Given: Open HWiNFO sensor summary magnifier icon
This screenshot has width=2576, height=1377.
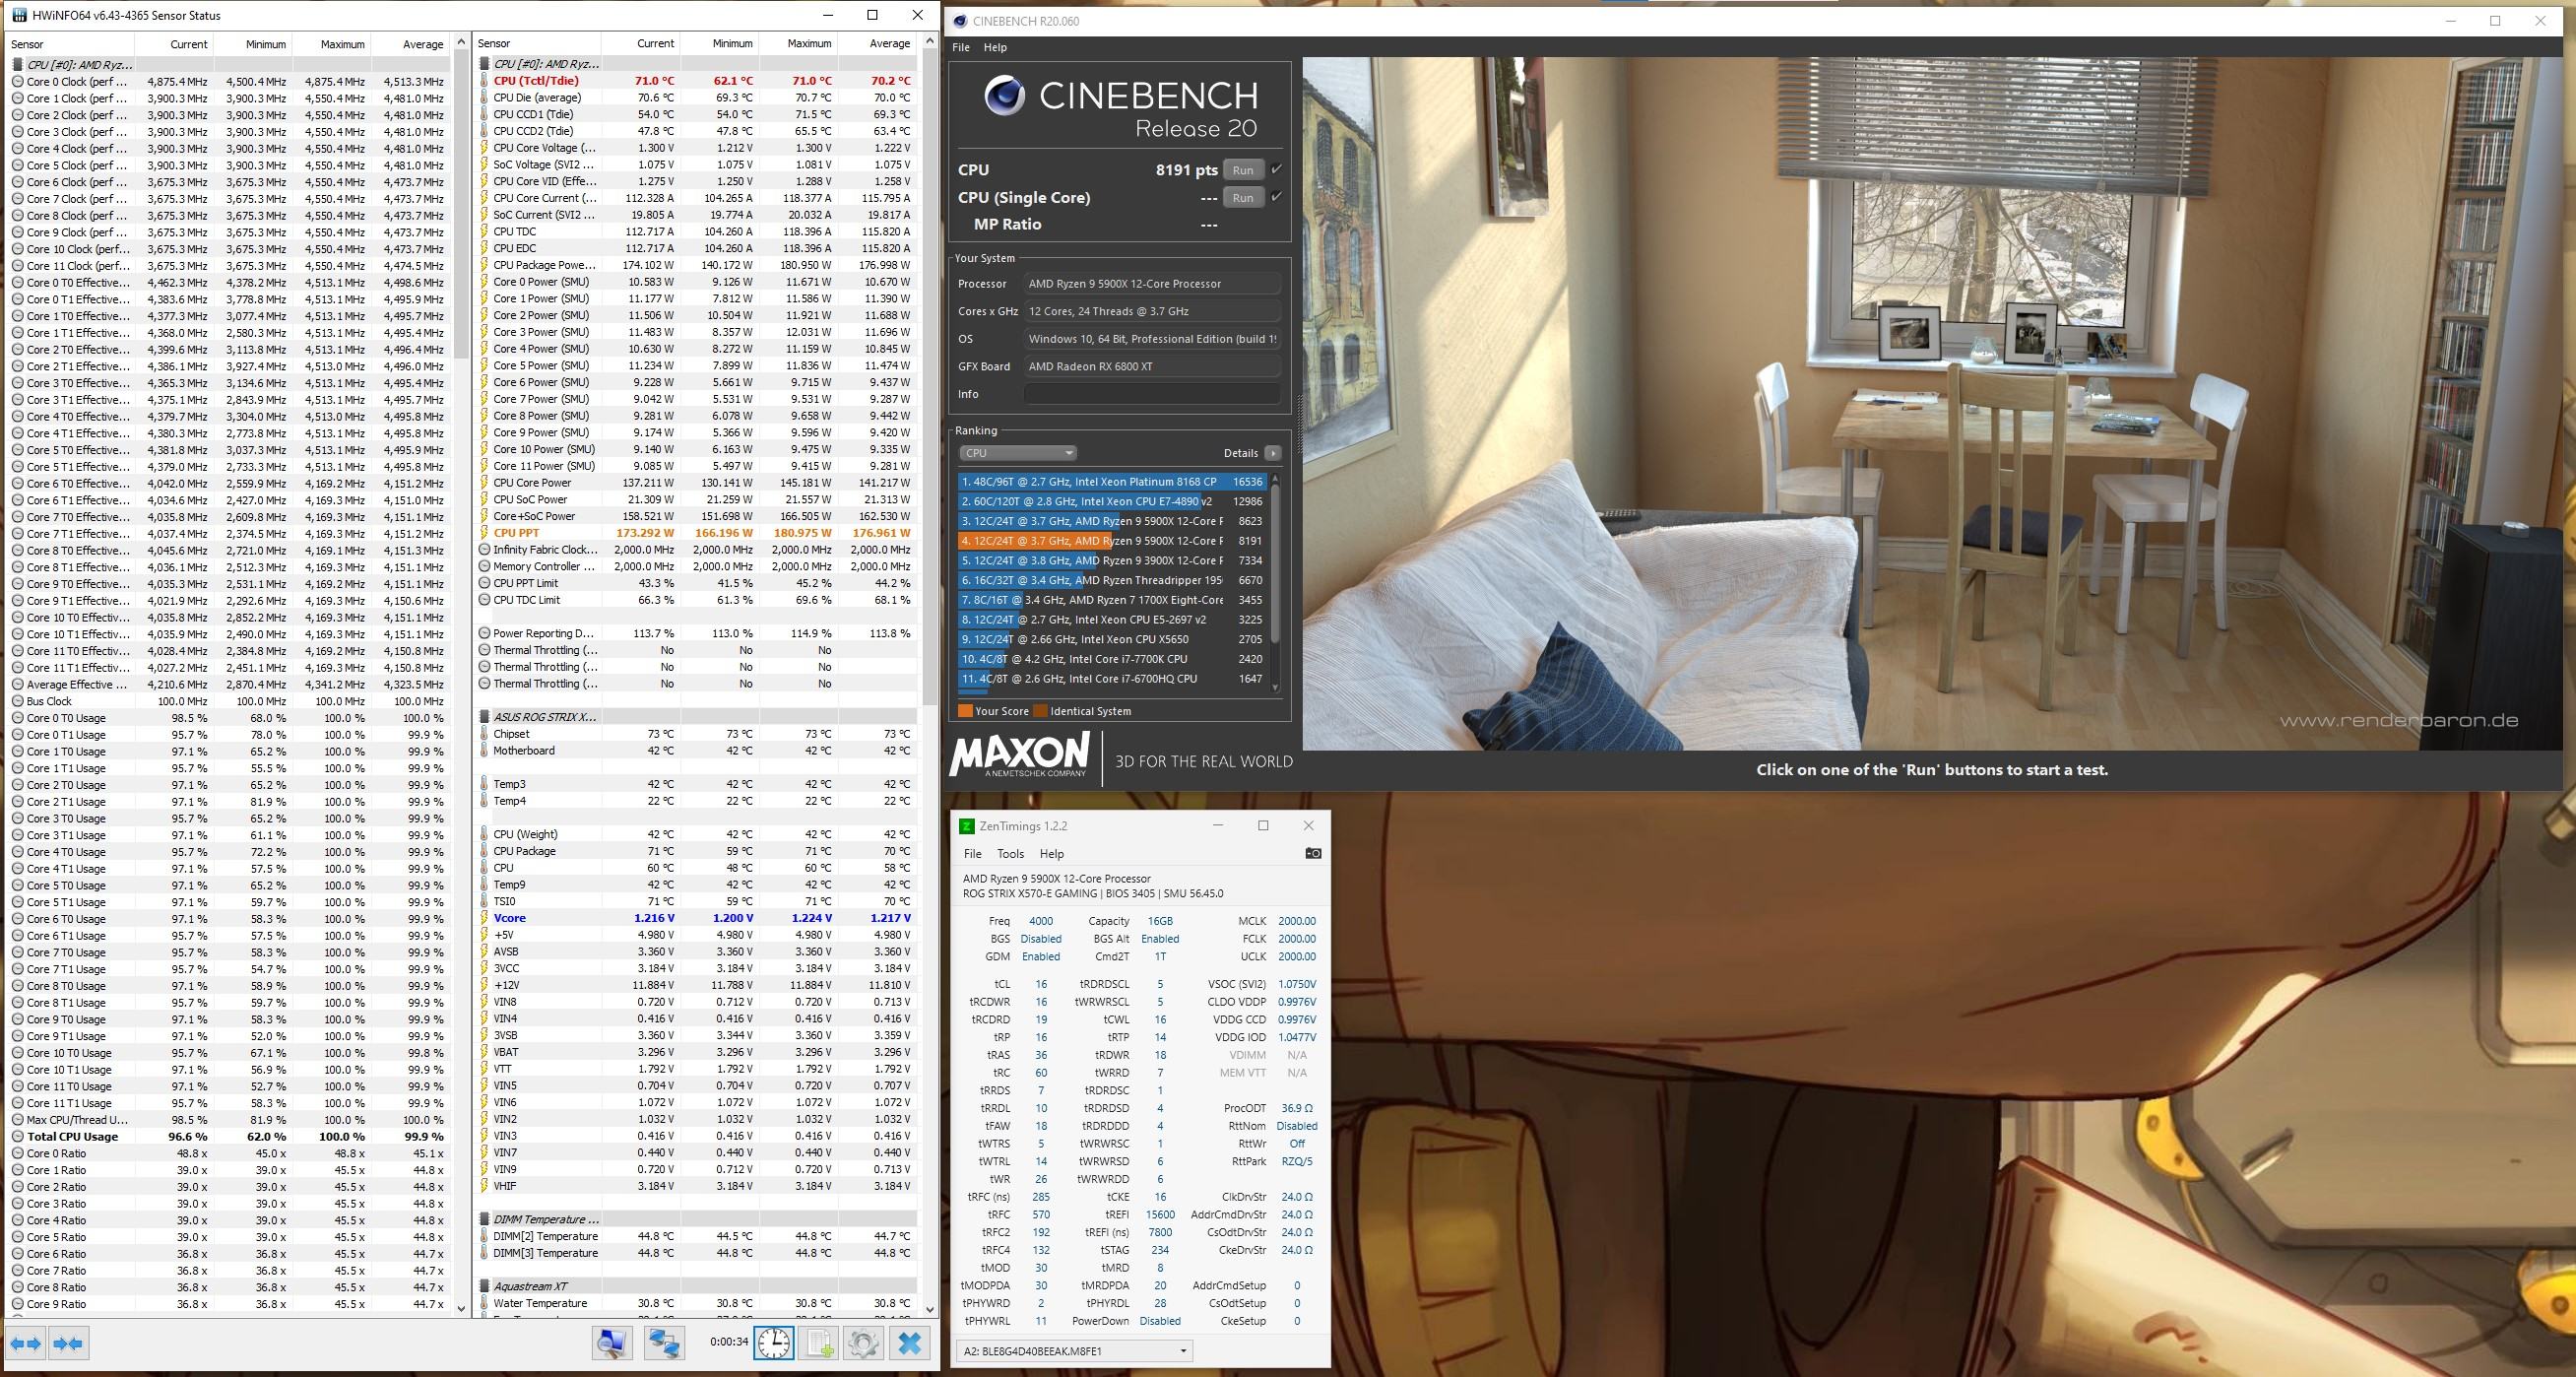Looking at the screenshot, I should pyautogui.click(x=612, y=1343).
